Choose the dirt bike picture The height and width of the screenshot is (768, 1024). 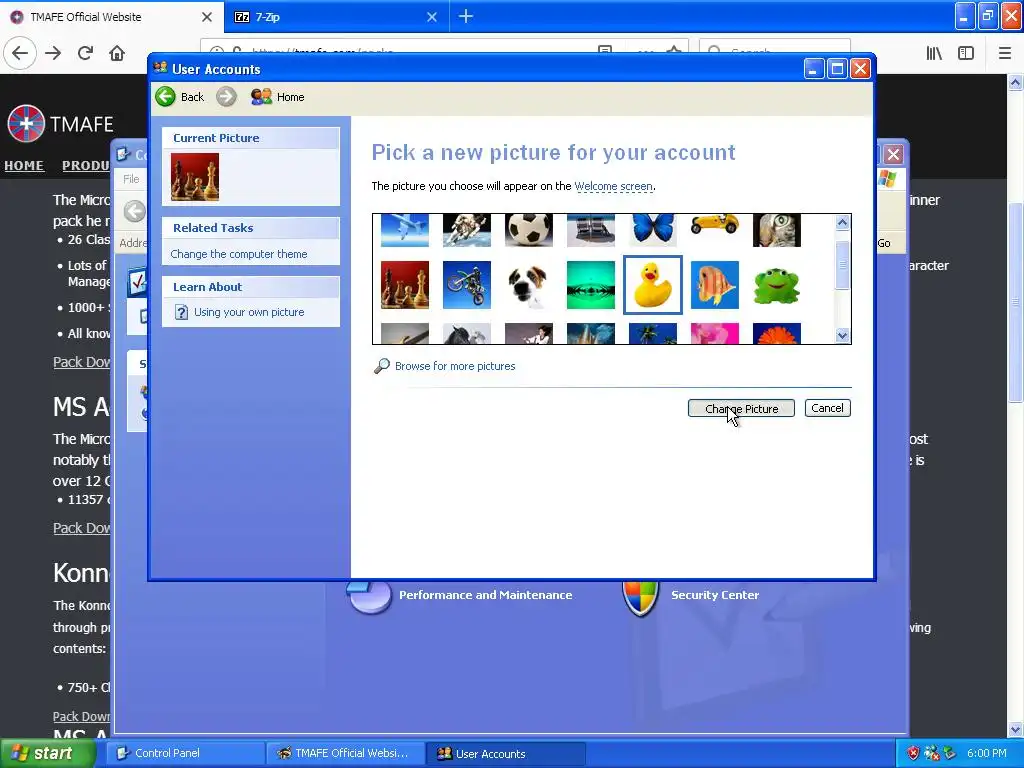[467, 285]
